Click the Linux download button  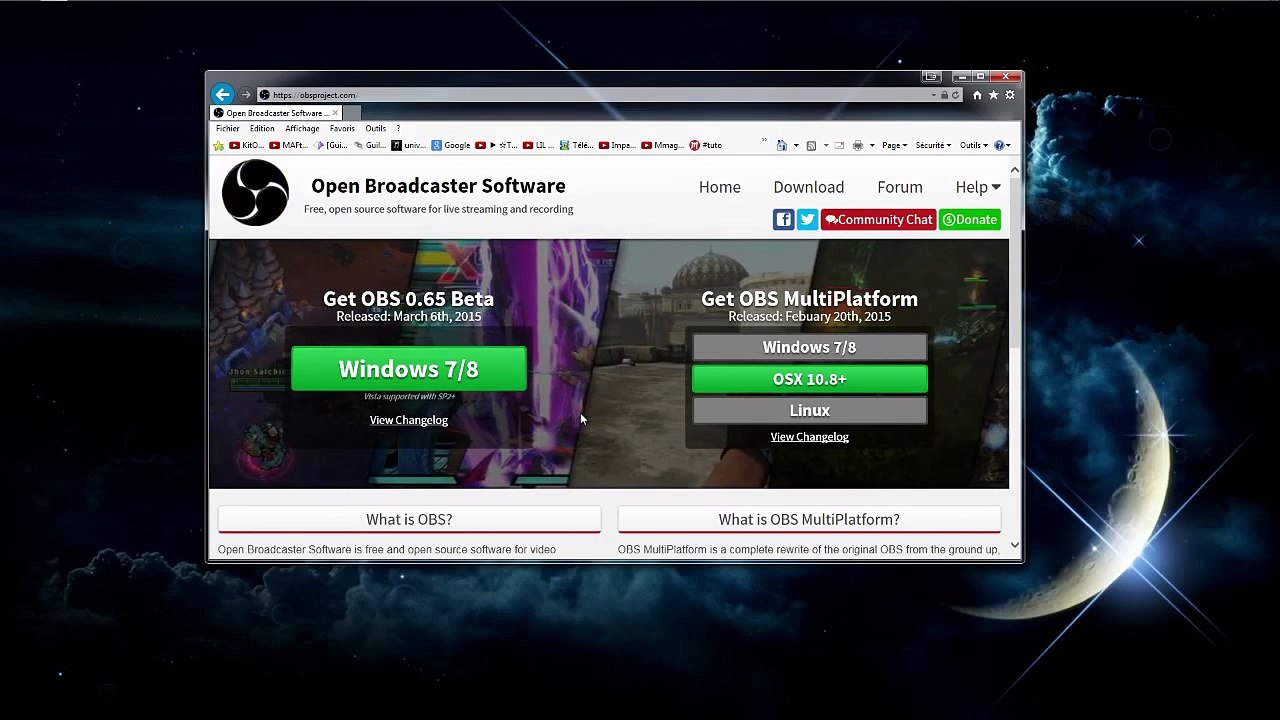[x=810, y=411]
